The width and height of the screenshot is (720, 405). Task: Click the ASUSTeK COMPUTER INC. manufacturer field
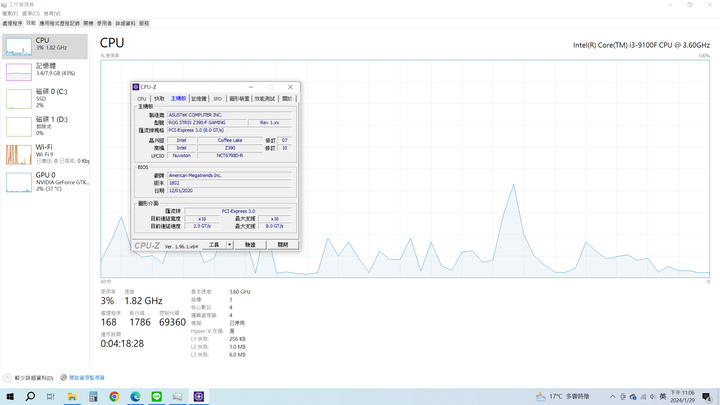[230, 115]
